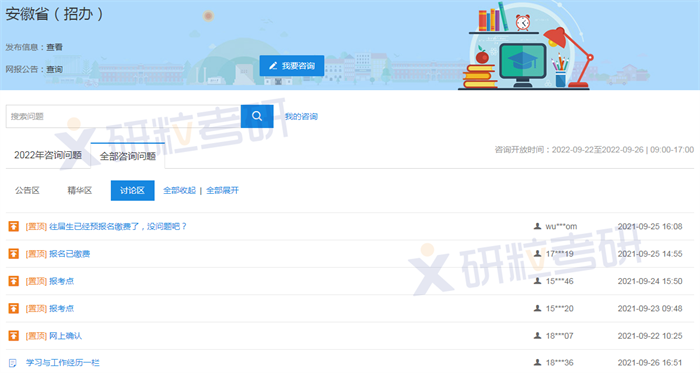Switch to 2022年咨询问题 tab
This screenshot has width=700, height=373.
coord(48,155)
